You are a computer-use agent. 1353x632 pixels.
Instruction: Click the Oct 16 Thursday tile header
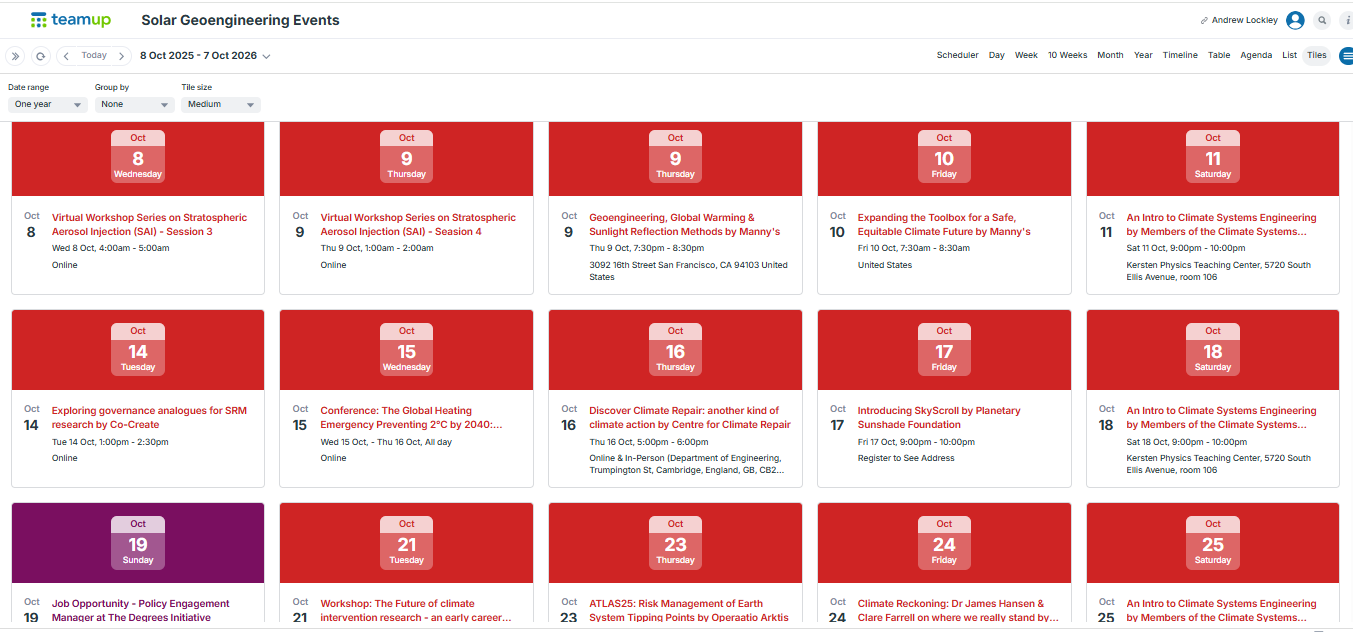(675, 349)
